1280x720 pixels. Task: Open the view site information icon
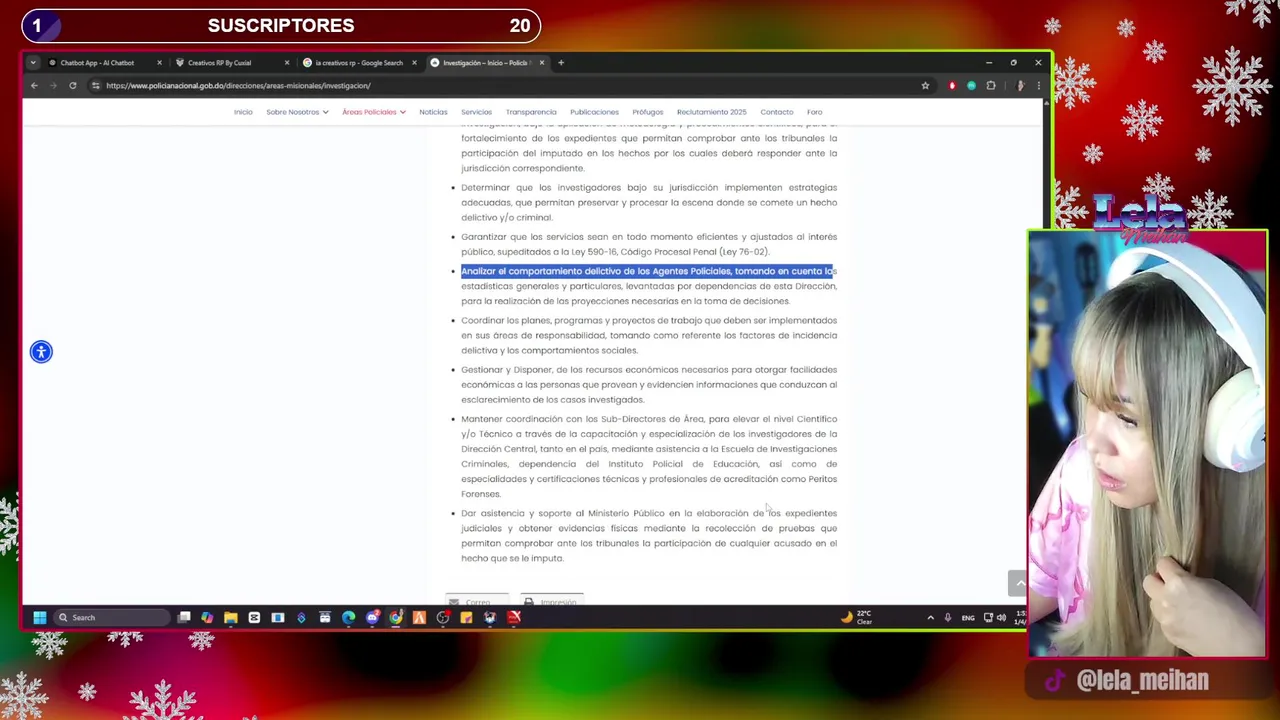click(96, 86)
